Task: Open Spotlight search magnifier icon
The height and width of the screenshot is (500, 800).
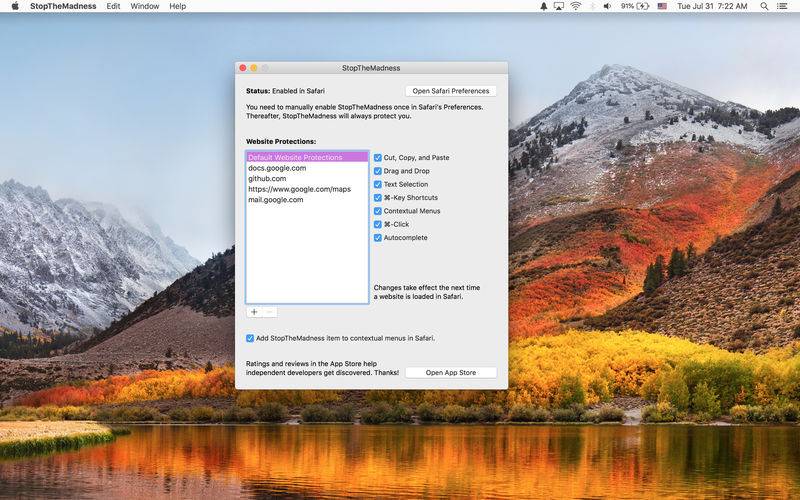Action: click(x=764, y=6)
